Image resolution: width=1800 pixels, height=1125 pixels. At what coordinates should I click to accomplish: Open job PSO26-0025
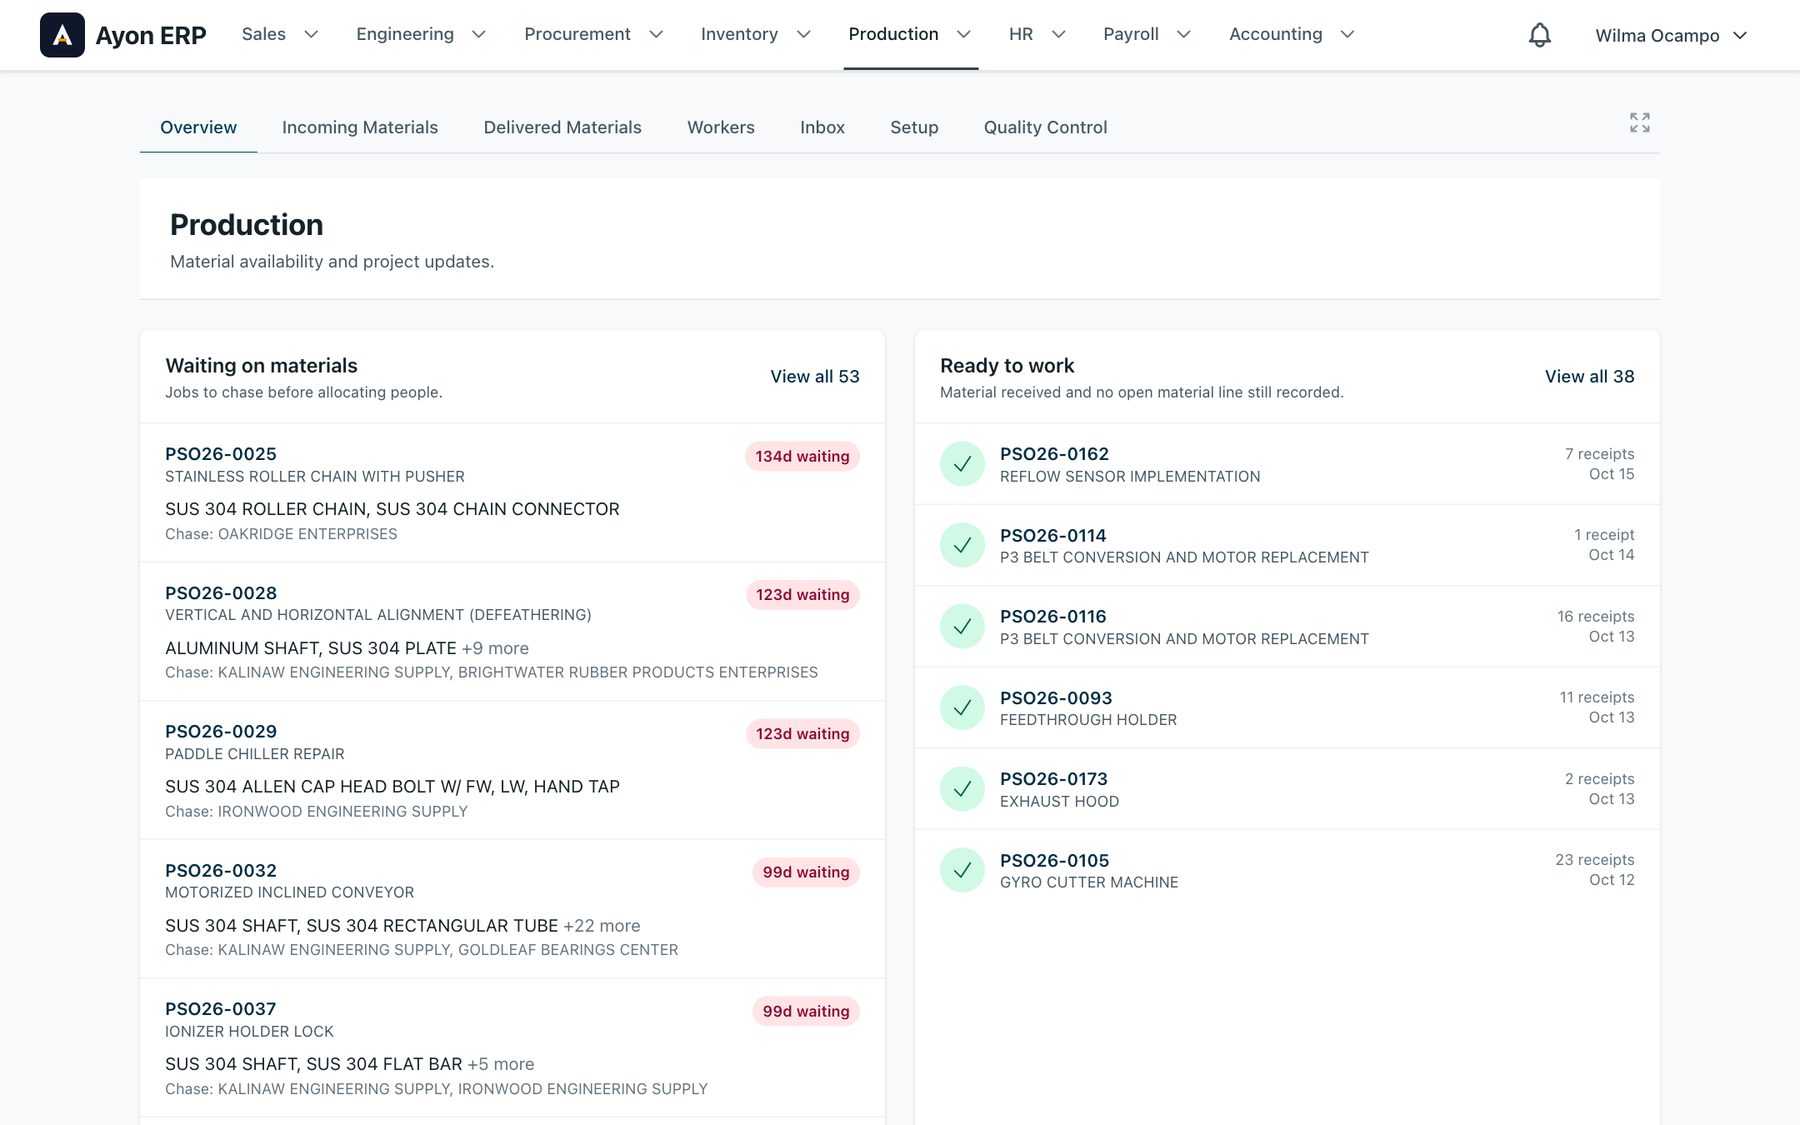pyautogui.click(x=512, y=493)
